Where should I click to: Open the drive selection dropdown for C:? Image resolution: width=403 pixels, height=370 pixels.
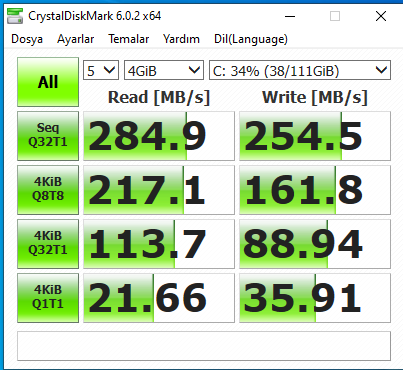coord(300,70)
